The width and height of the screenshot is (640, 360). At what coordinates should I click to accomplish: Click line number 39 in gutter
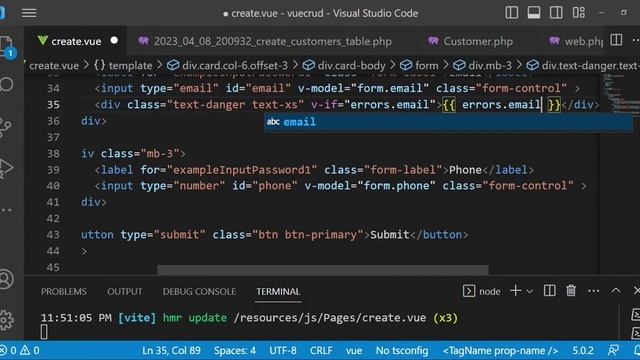53,170
